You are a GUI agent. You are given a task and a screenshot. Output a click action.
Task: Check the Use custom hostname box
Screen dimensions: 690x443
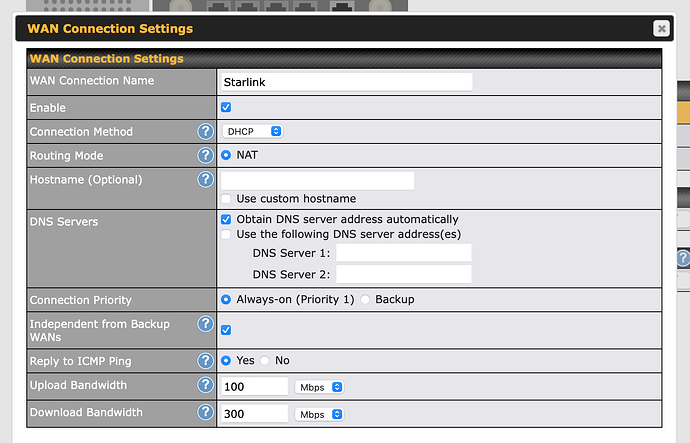pyautogui.click(x=226, y=199)
